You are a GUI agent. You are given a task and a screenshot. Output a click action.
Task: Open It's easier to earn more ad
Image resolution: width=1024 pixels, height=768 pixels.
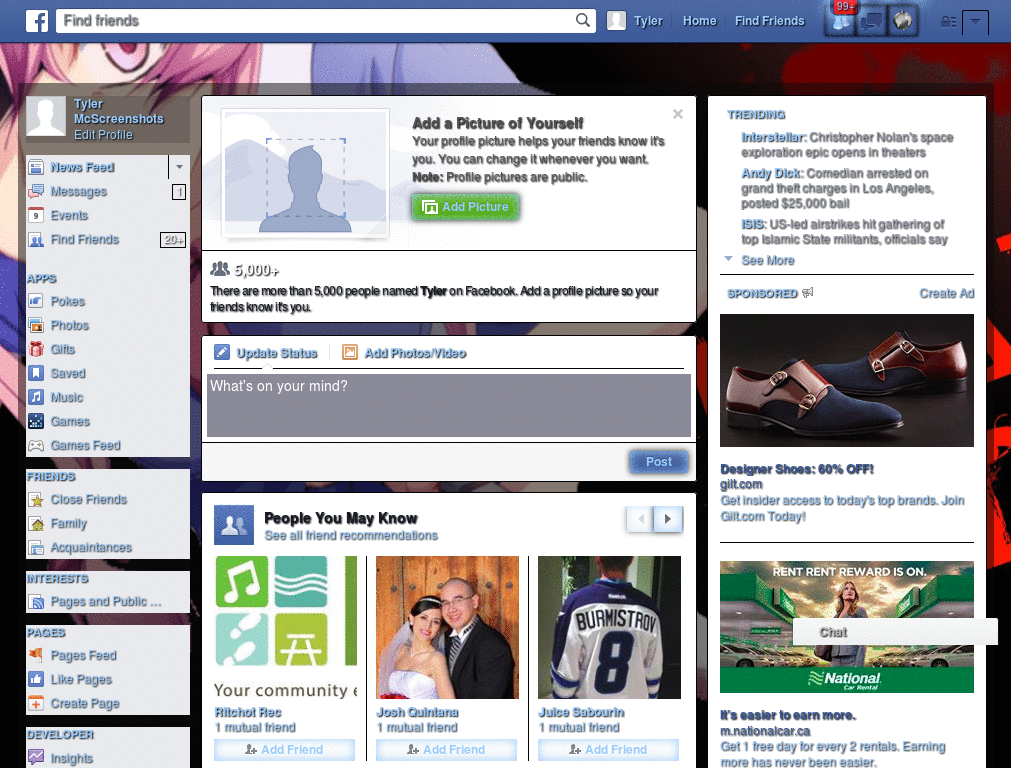click(788, 715)
